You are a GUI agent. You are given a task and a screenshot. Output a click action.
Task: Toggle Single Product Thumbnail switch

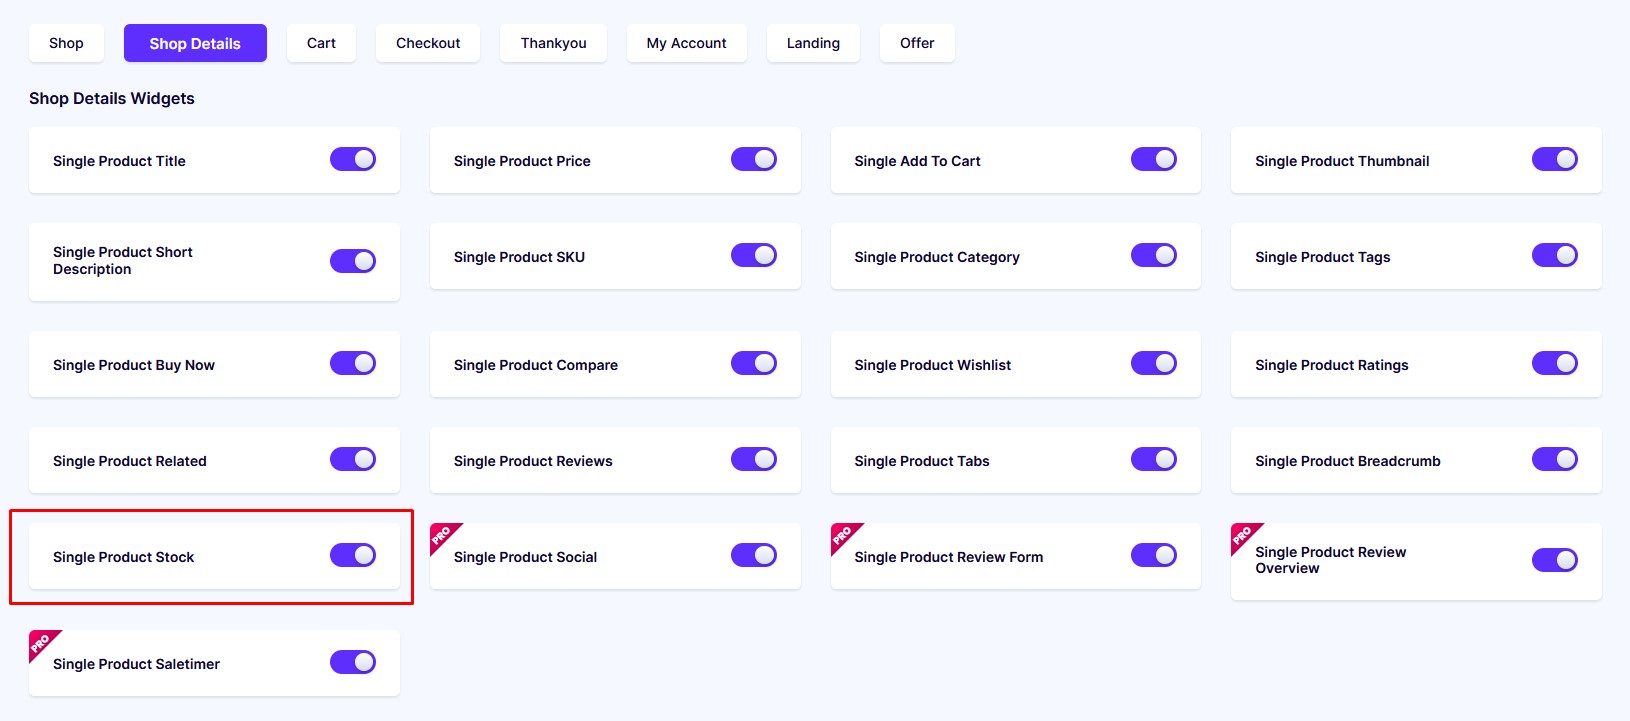(1555, 159)
